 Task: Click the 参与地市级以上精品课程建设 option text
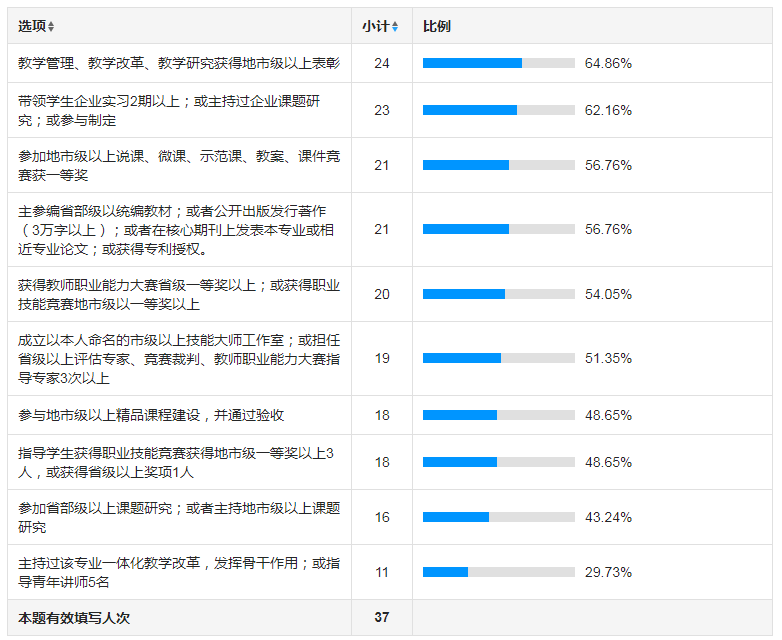[x=152, y=414]
